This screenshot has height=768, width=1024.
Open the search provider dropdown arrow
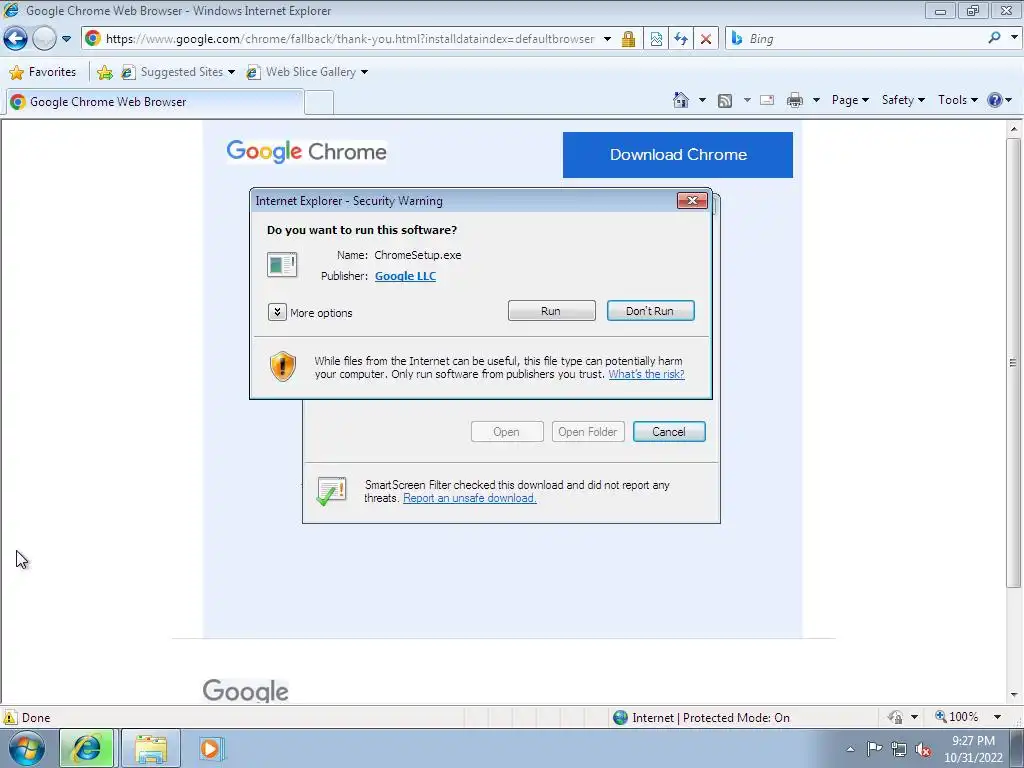[1014, 37]
